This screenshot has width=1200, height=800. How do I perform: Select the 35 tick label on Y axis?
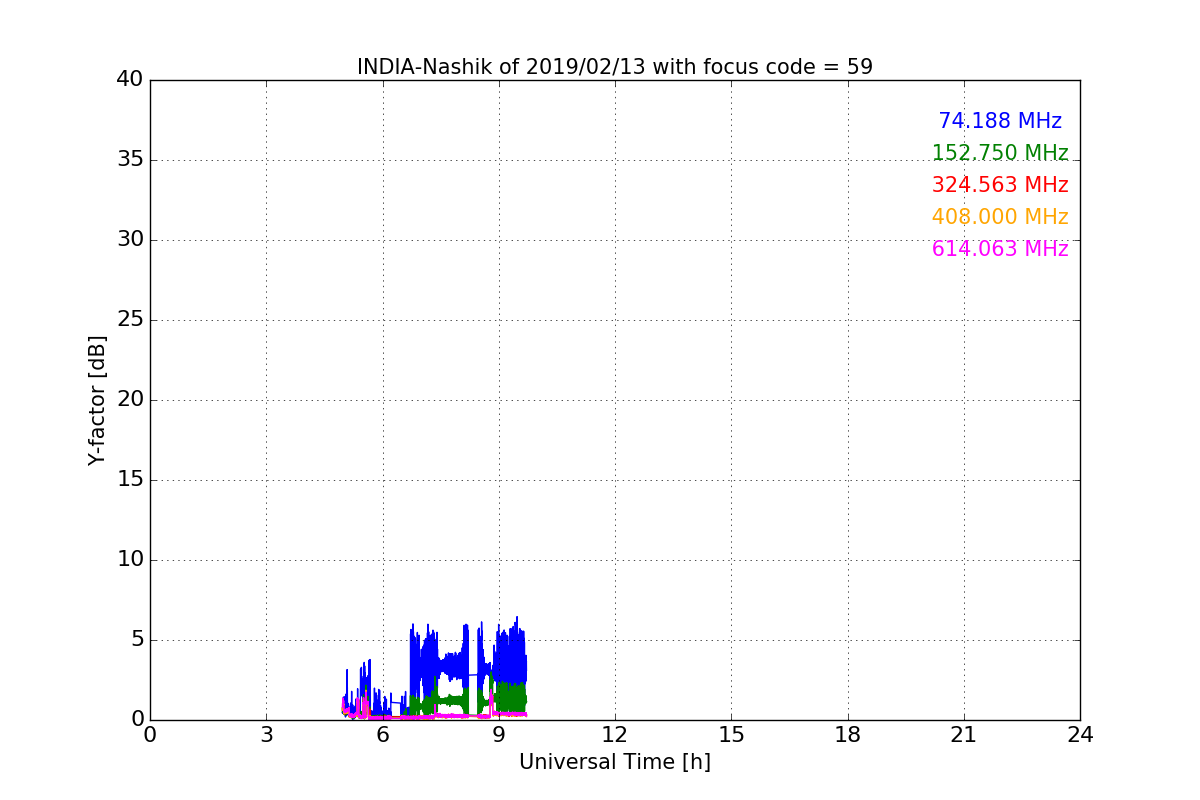tap(129, 160)
